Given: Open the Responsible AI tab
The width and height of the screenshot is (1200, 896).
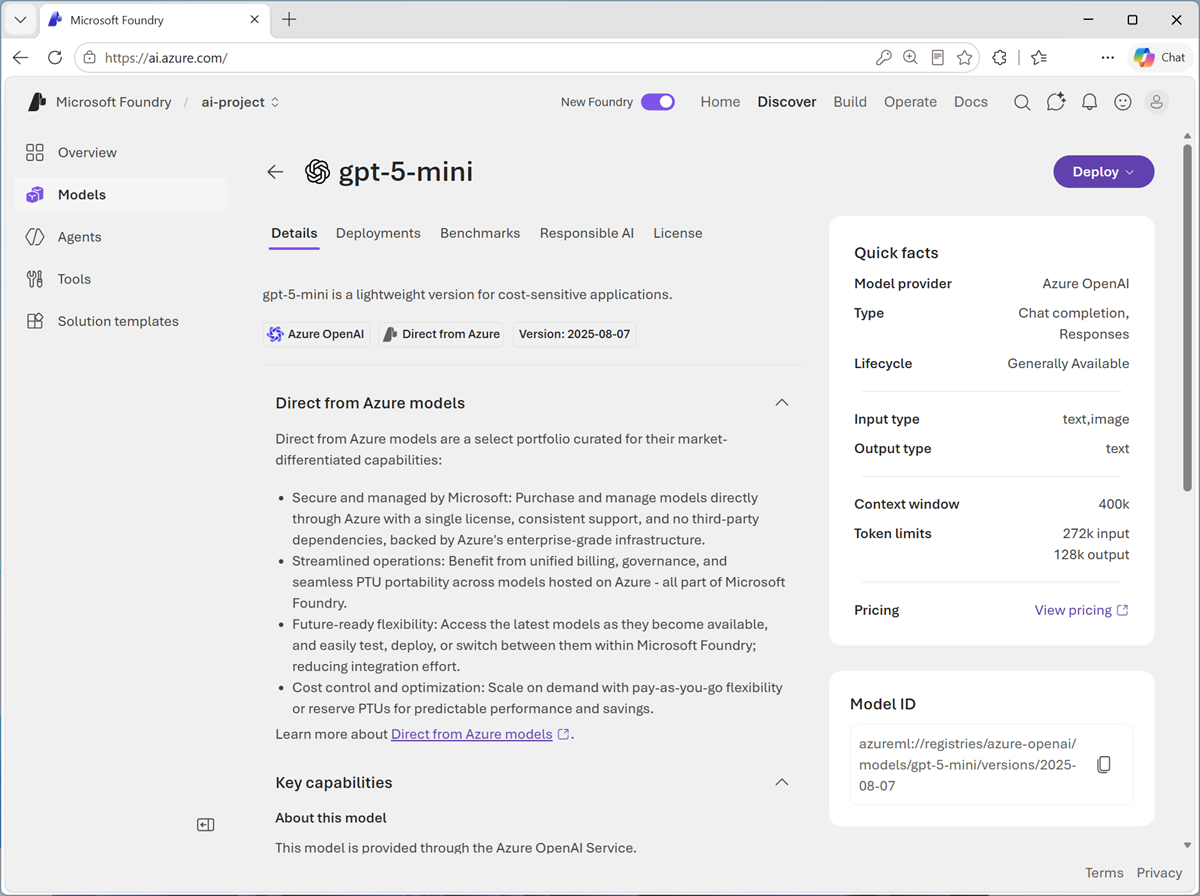Looking at the screenshot, I should tap(587, 233).
